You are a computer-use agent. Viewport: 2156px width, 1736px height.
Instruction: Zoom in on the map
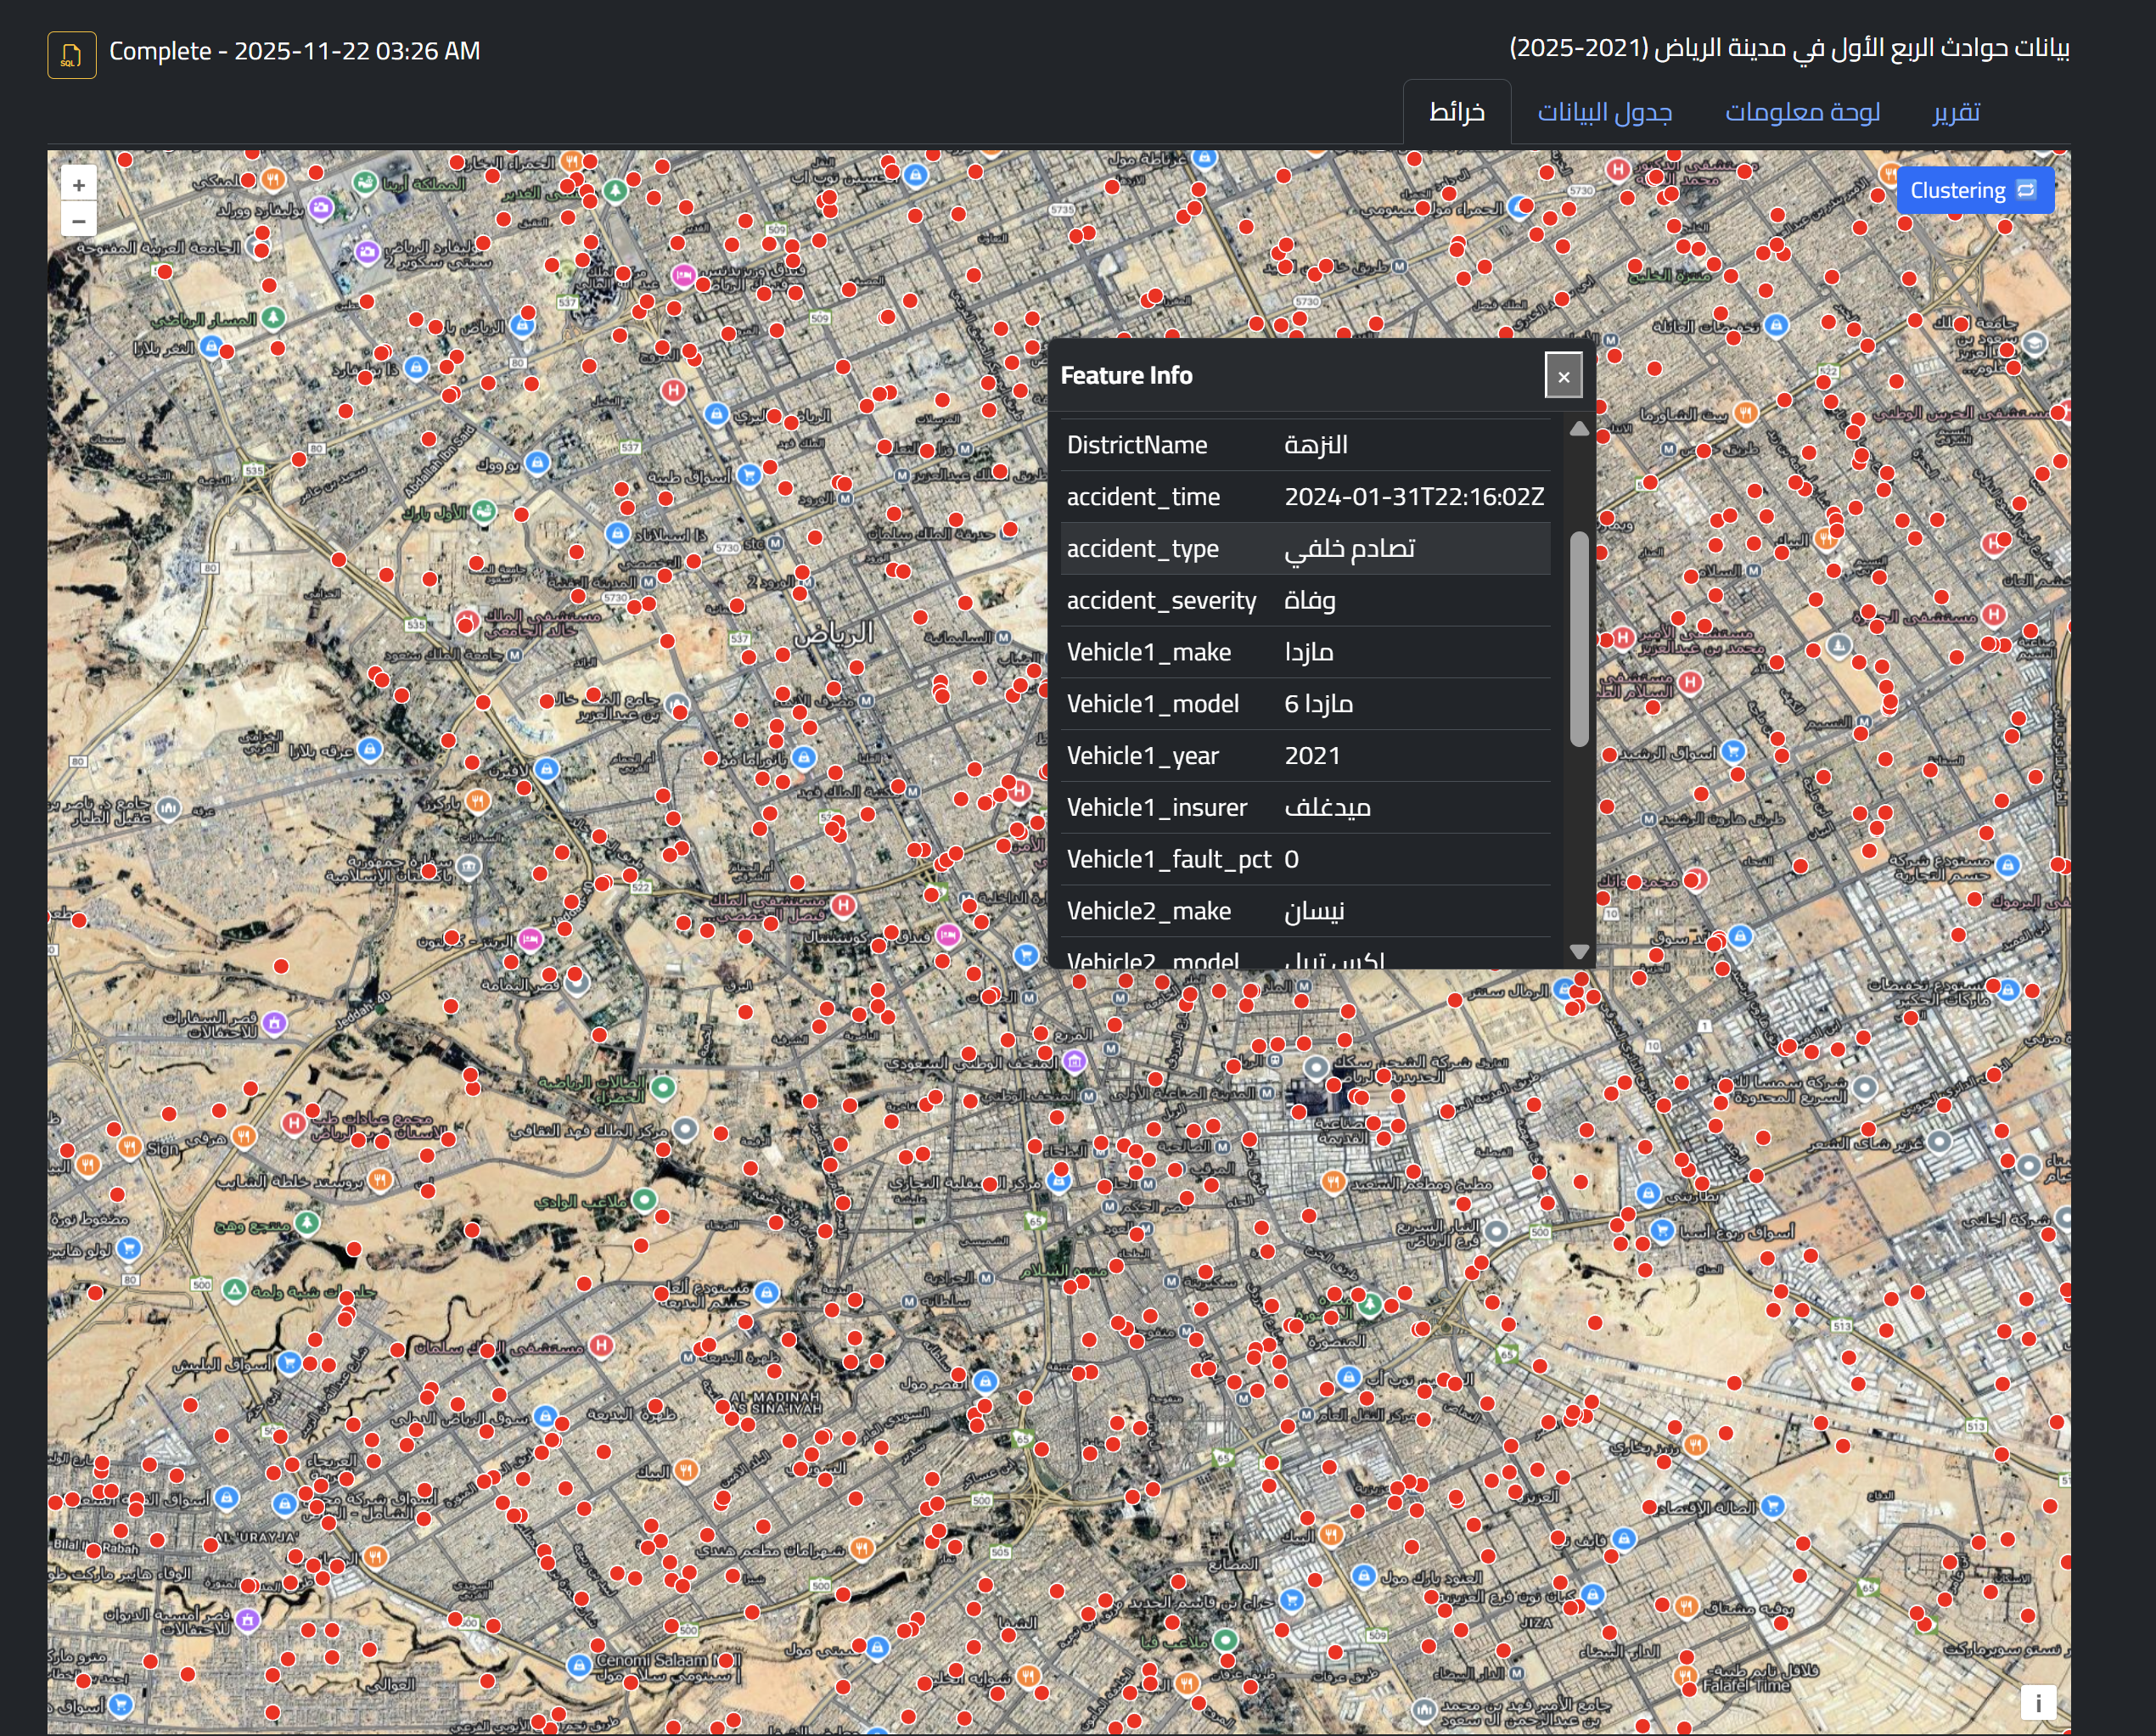pos(79,185)
